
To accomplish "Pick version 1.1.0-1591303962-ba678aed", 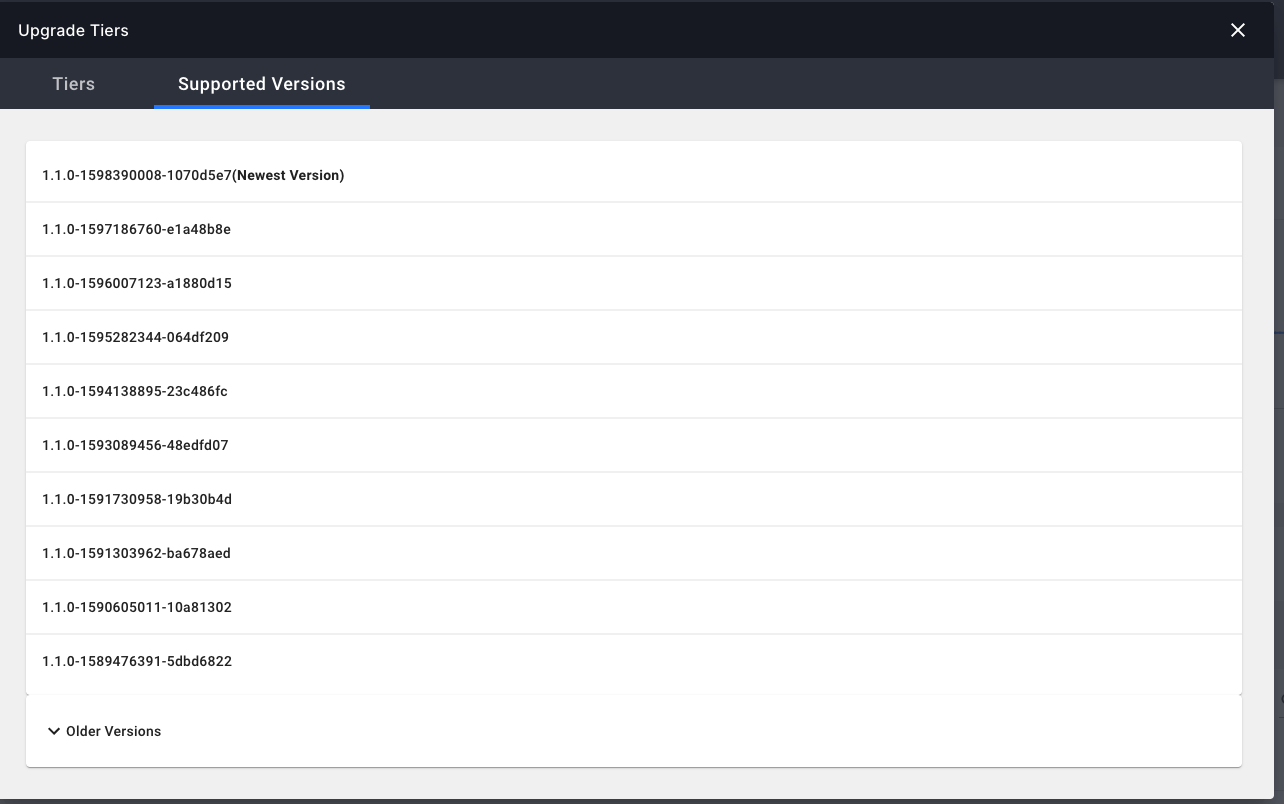I will click(136, 553).
